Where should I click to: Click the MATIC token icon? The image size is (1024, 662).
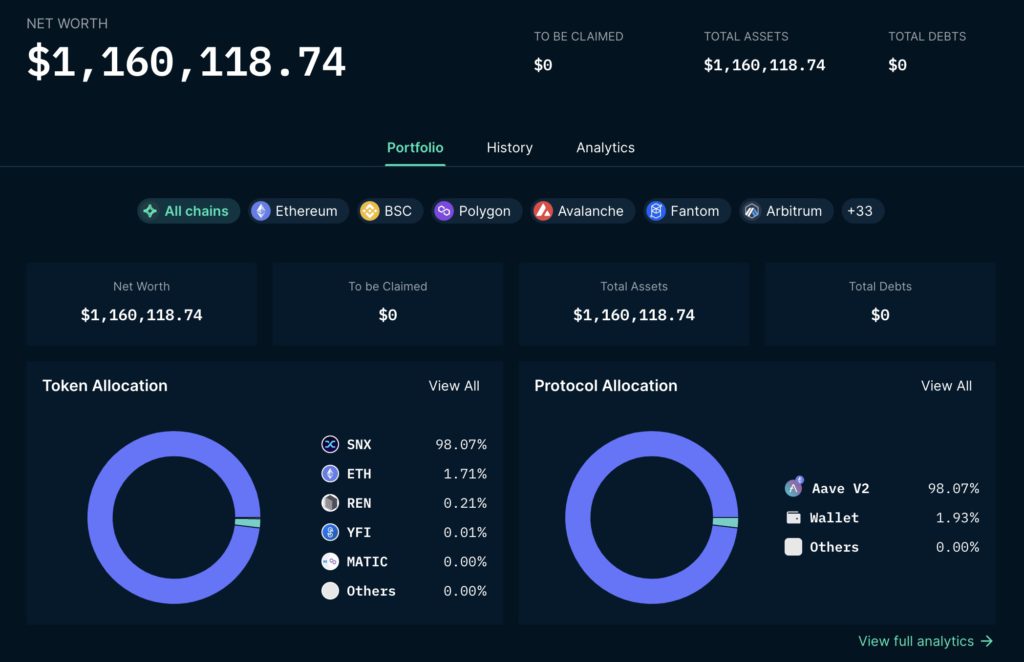[x=330, y=562]
